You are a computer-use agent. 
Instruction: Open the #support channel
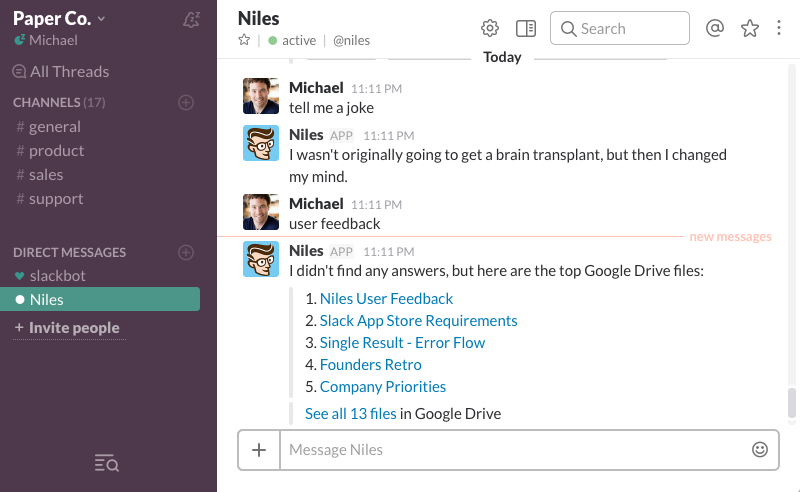(x=49, y=199)
